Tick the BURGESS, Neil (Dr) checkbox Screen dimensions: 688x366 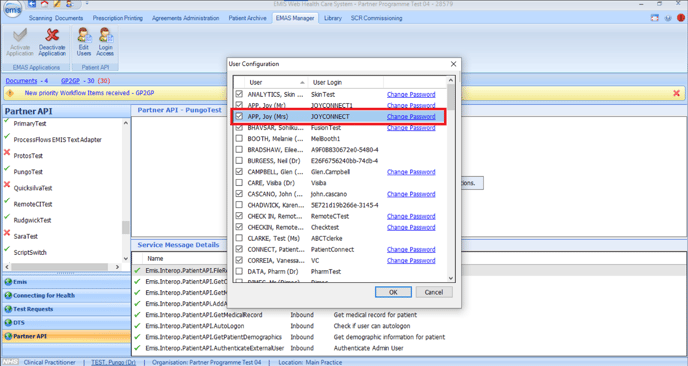239,160
